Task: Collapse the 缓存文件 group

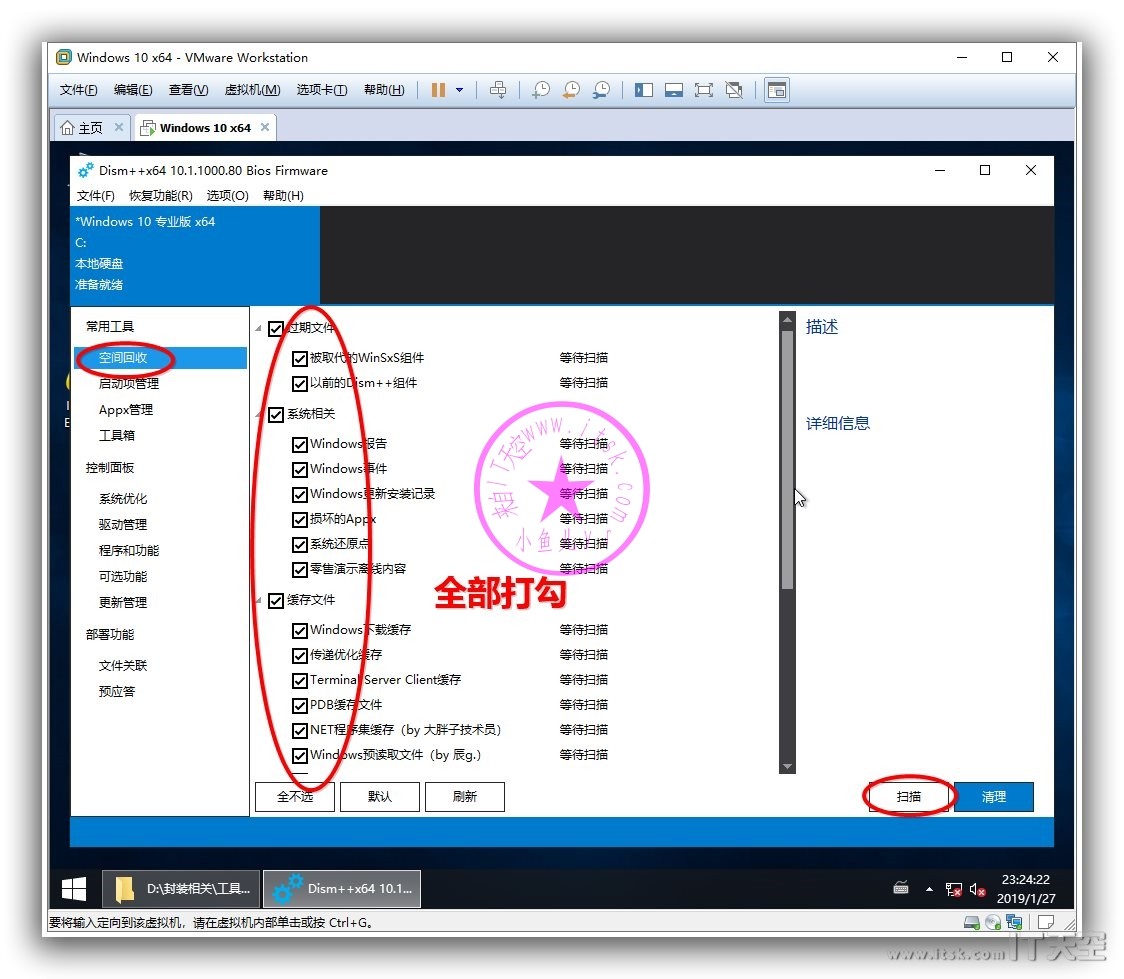Action: [258, 600]
